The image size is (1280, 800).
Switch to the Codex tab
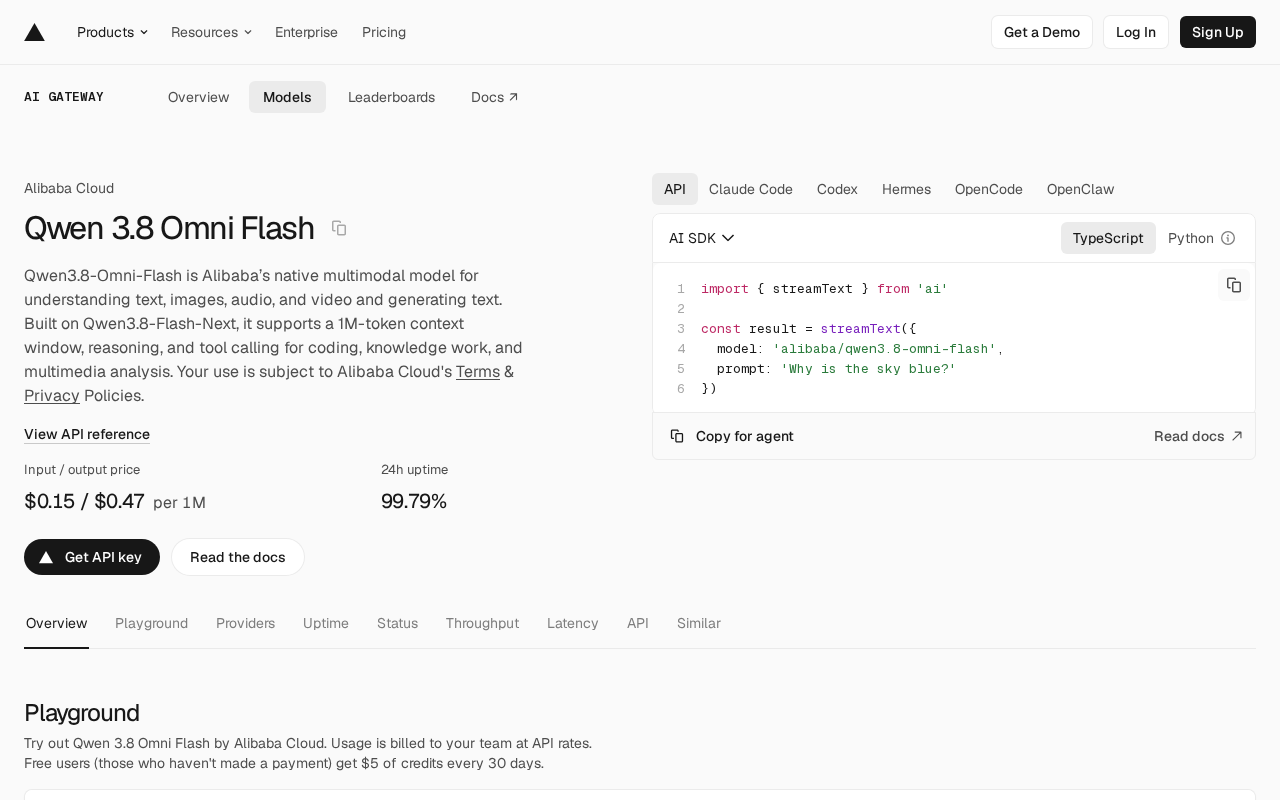(x=837, y=189)
